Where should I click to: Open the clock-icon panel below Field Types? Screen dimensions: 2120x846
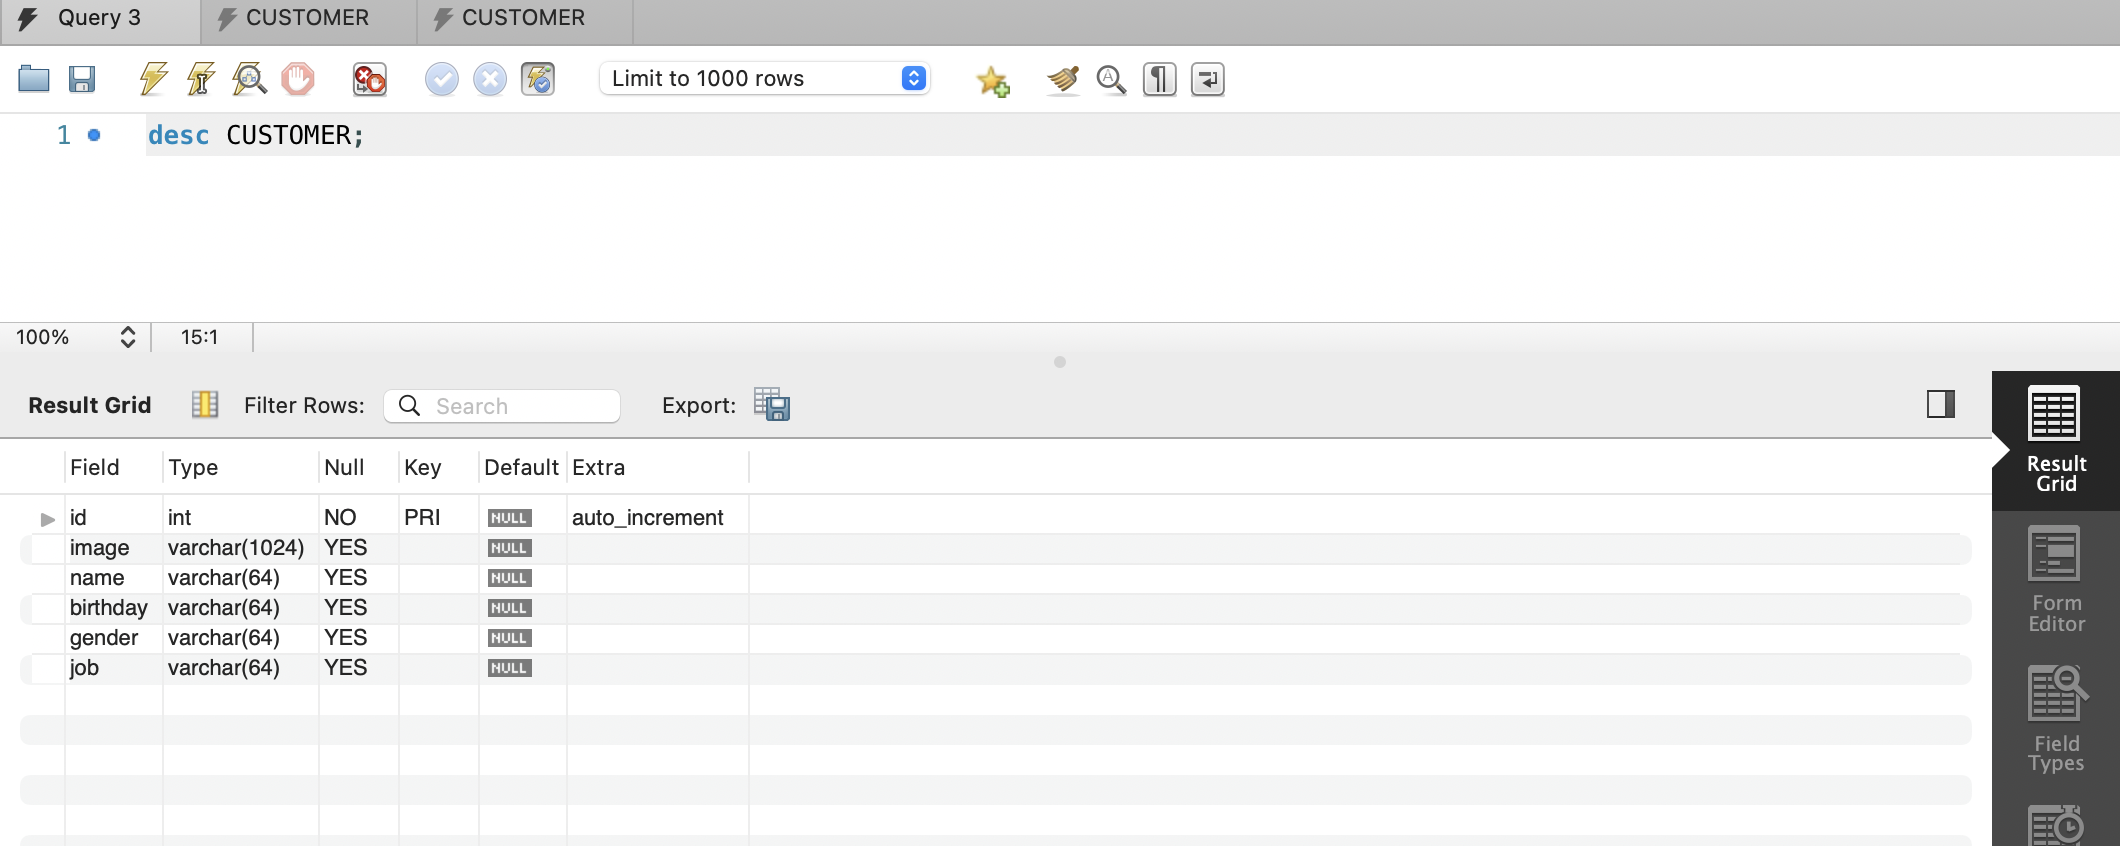pos(2056,825)
